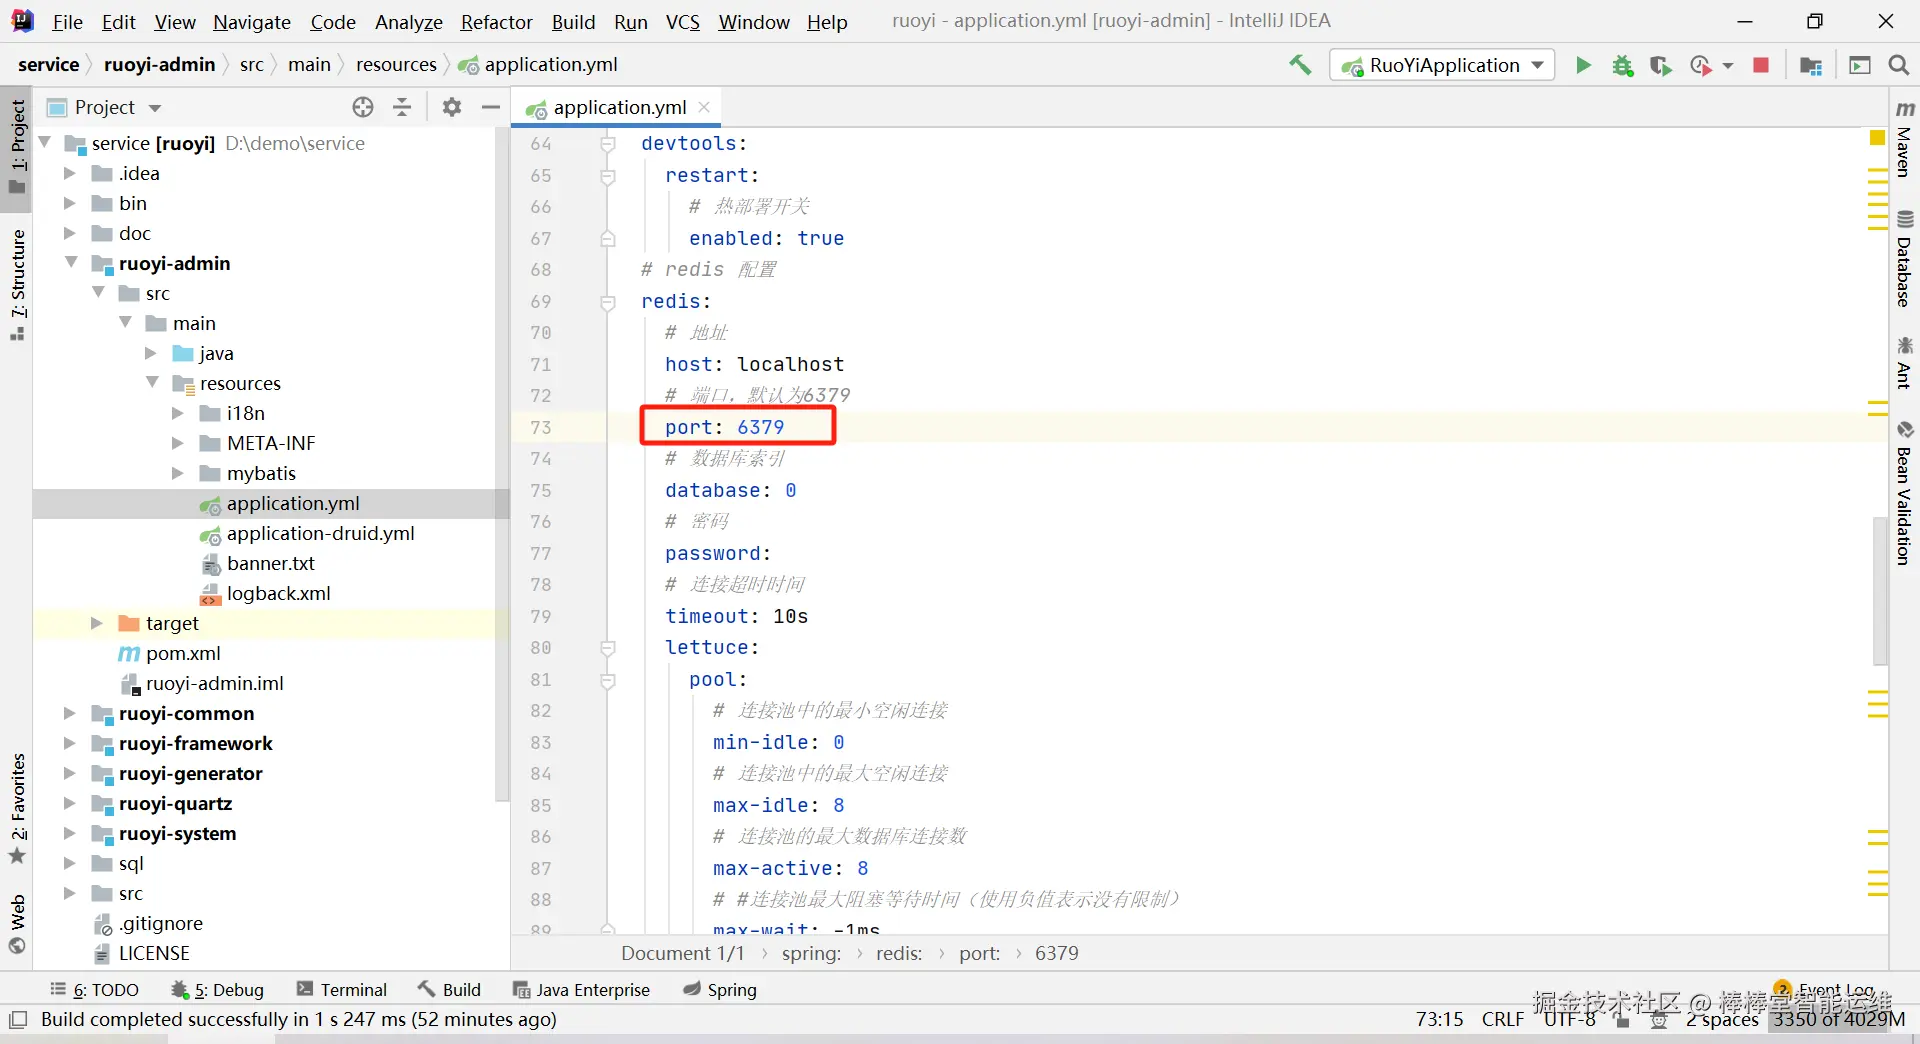Select logback.xml in project tree
This screenshot has height=1044, width=1920.
(x=265, y=593)
